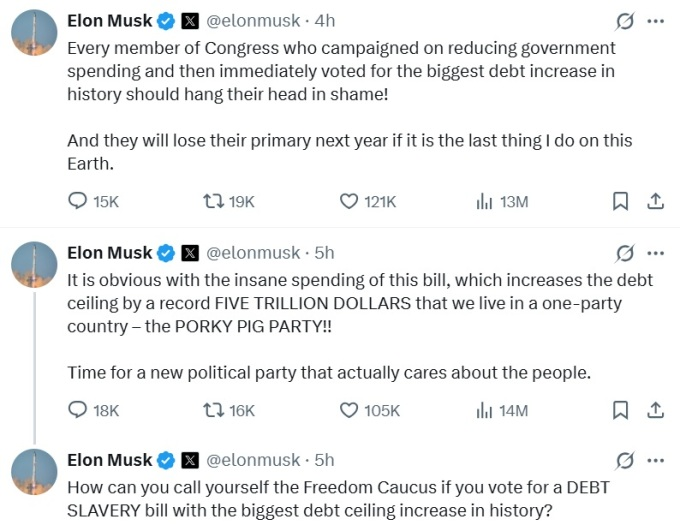Open Grok icon on the Freedom Caucus tweet
Image resolution: width=680 pixels, height=531 pixels.
pyautogui.click(x=626, y=461)
